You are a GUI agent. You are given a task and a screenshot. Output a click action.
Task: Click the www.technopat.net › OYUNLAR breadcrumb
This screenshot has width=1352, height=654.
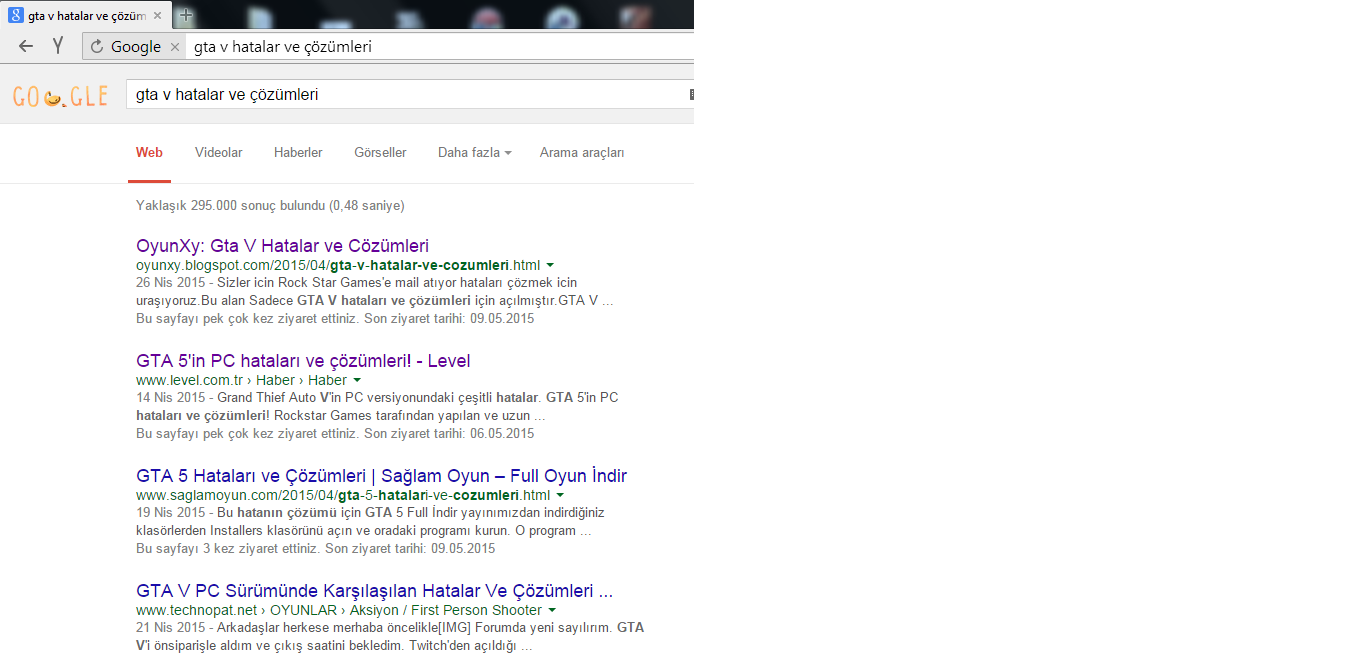coord(339,610)
